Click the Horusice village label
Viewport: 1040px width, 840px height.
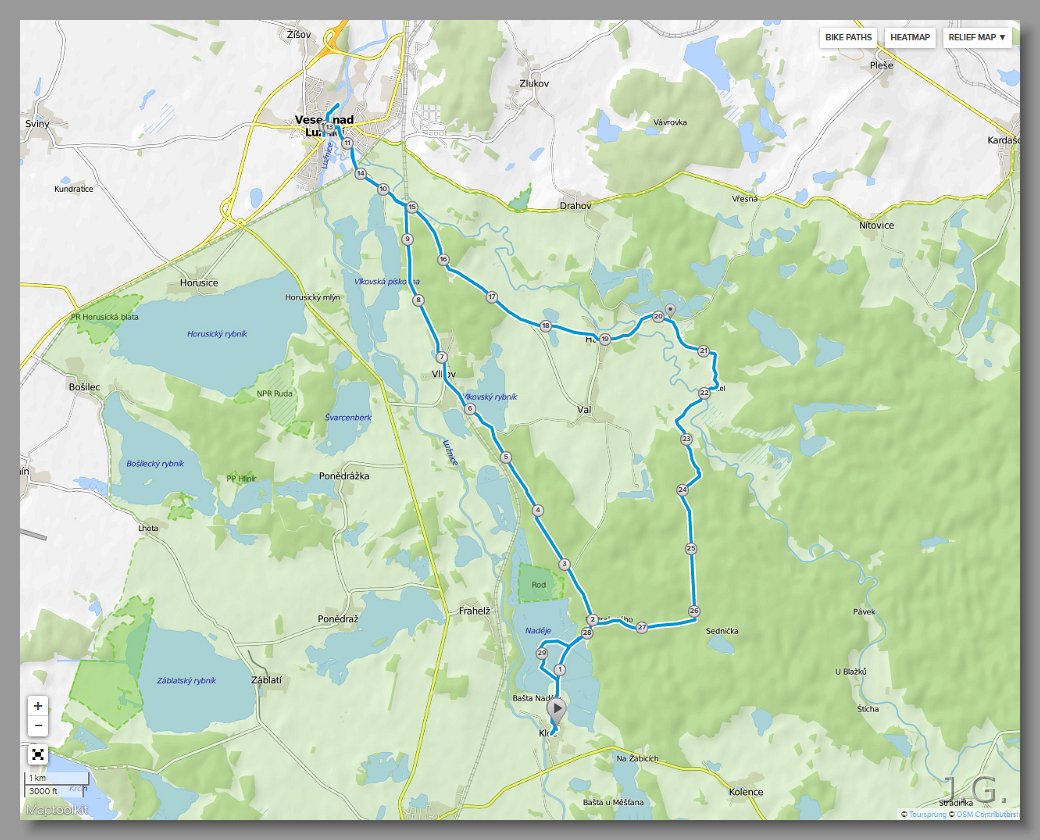[199, 283]
